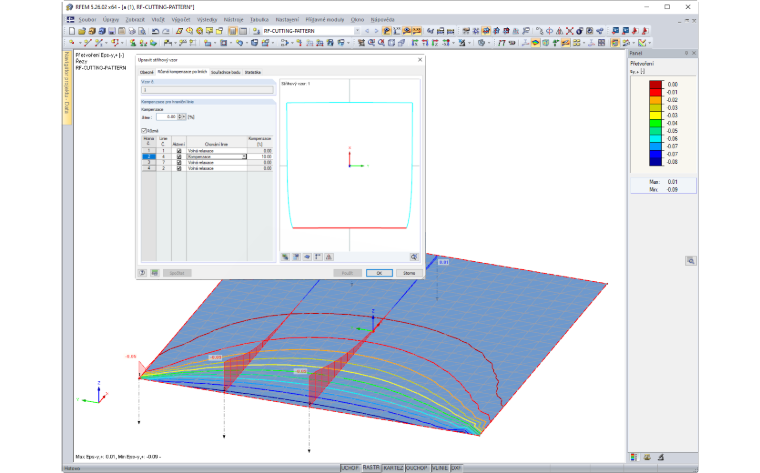Click first view icon under pattern preview
The width and height of the screenshot is (760, 473).
[x=285, y=257]
